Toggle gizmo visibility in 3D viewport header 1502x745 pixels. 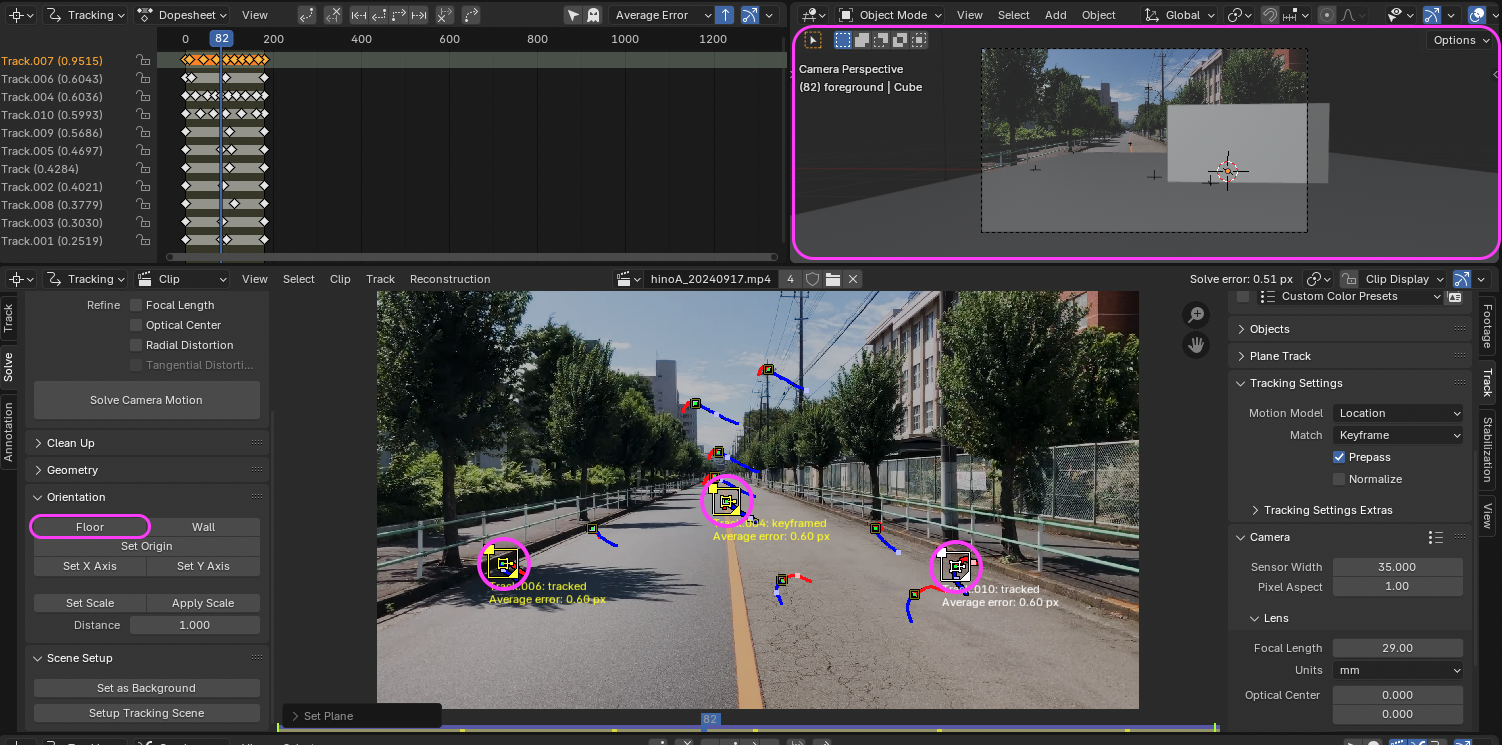click(1431, 15)
